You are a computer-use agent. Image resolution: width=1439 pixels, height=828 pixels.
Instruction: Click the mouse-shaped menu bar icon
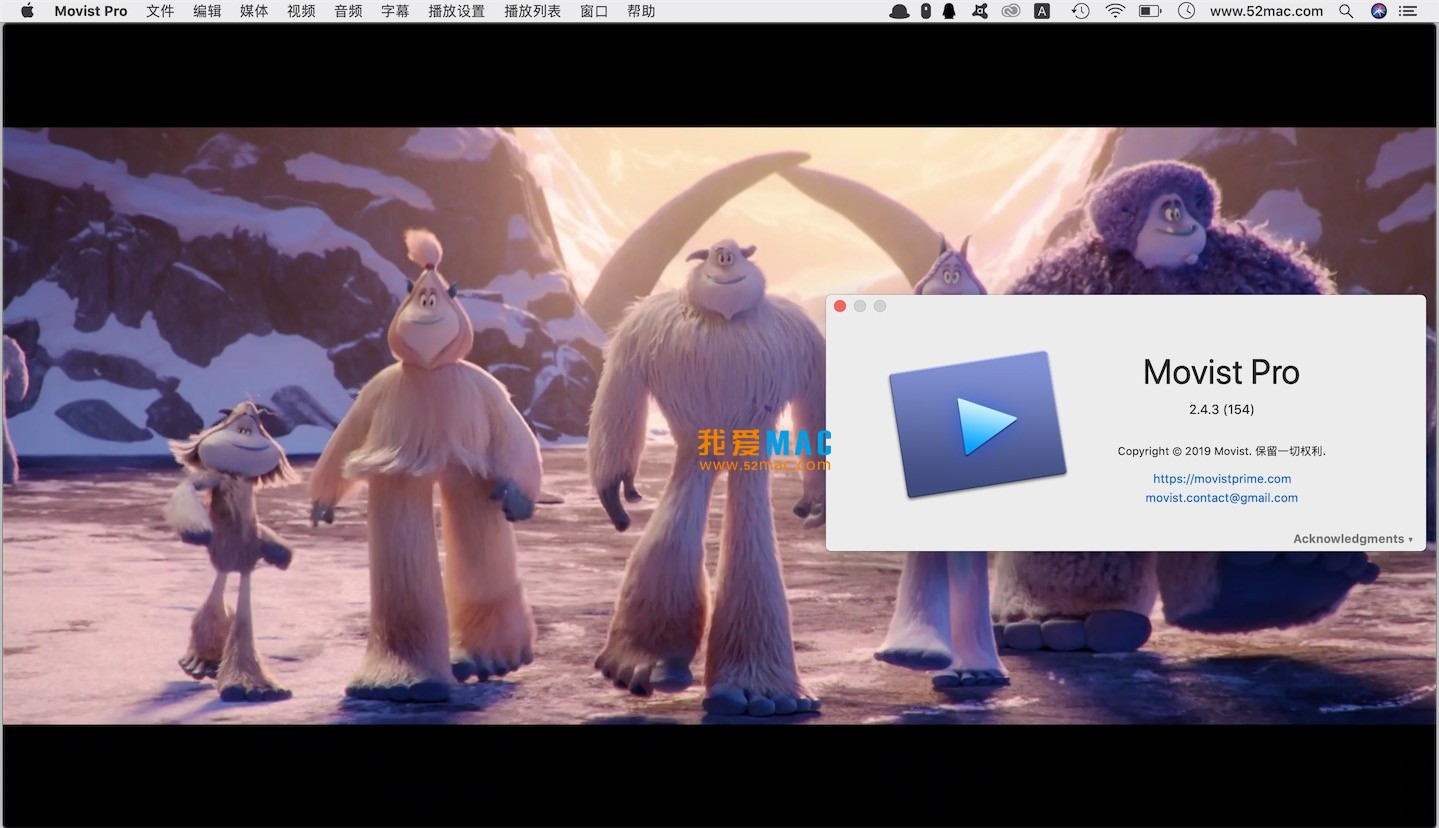[x=926, y=11]
